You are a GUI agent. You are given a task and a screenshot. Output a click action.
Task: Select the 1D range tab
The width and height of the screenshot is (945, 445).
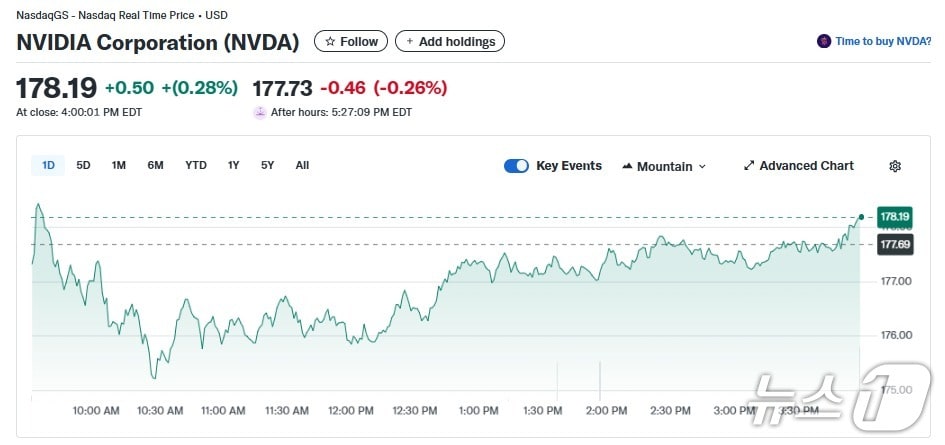click(48, 166)
